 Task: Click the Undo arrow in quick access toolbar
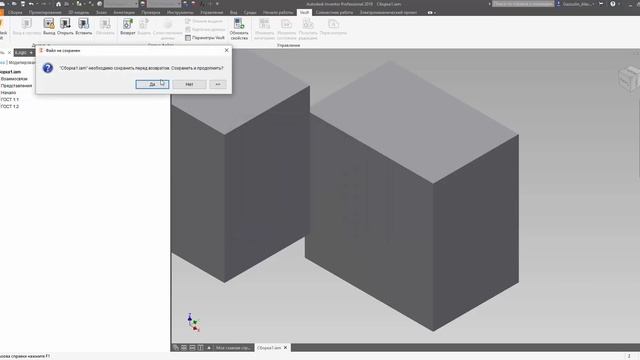coord(31,4)
